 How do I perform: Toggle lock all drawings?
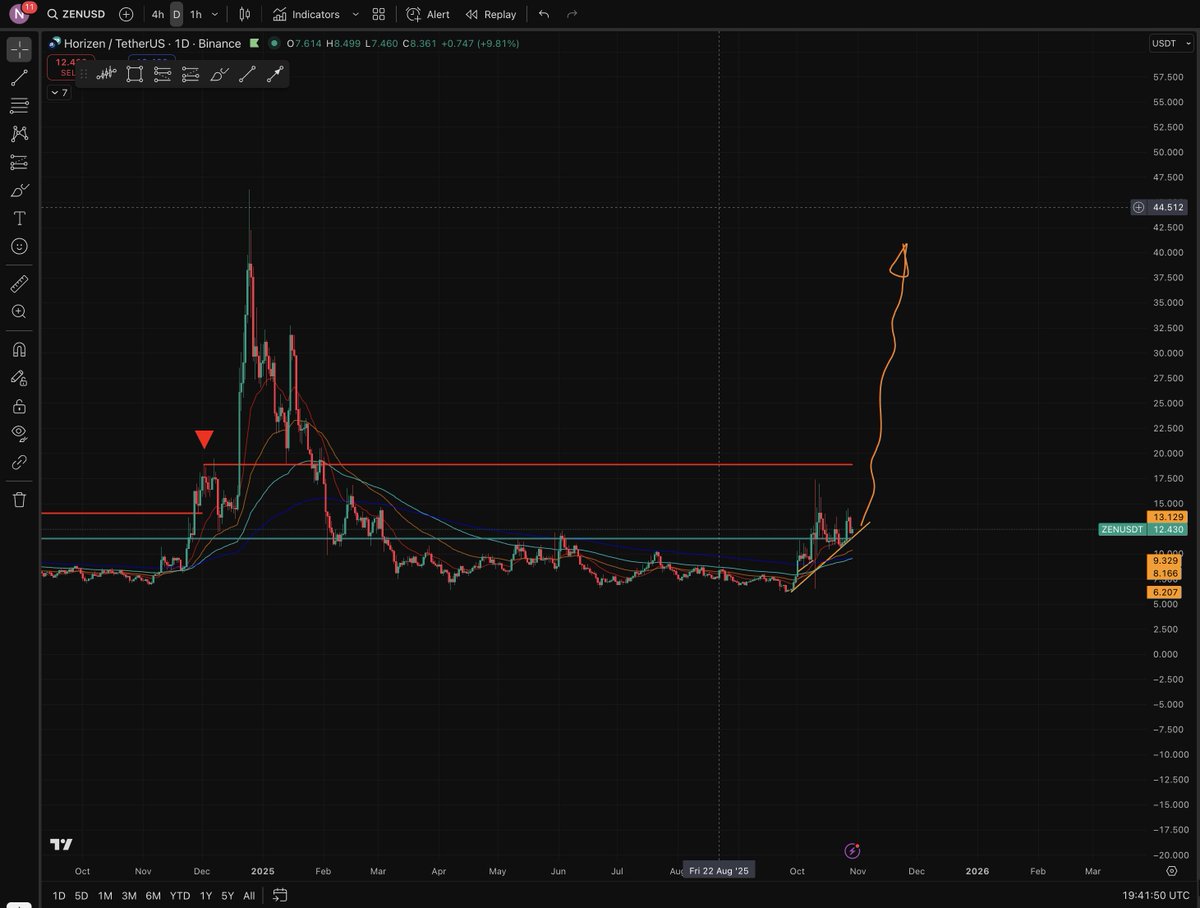[19, 406]
